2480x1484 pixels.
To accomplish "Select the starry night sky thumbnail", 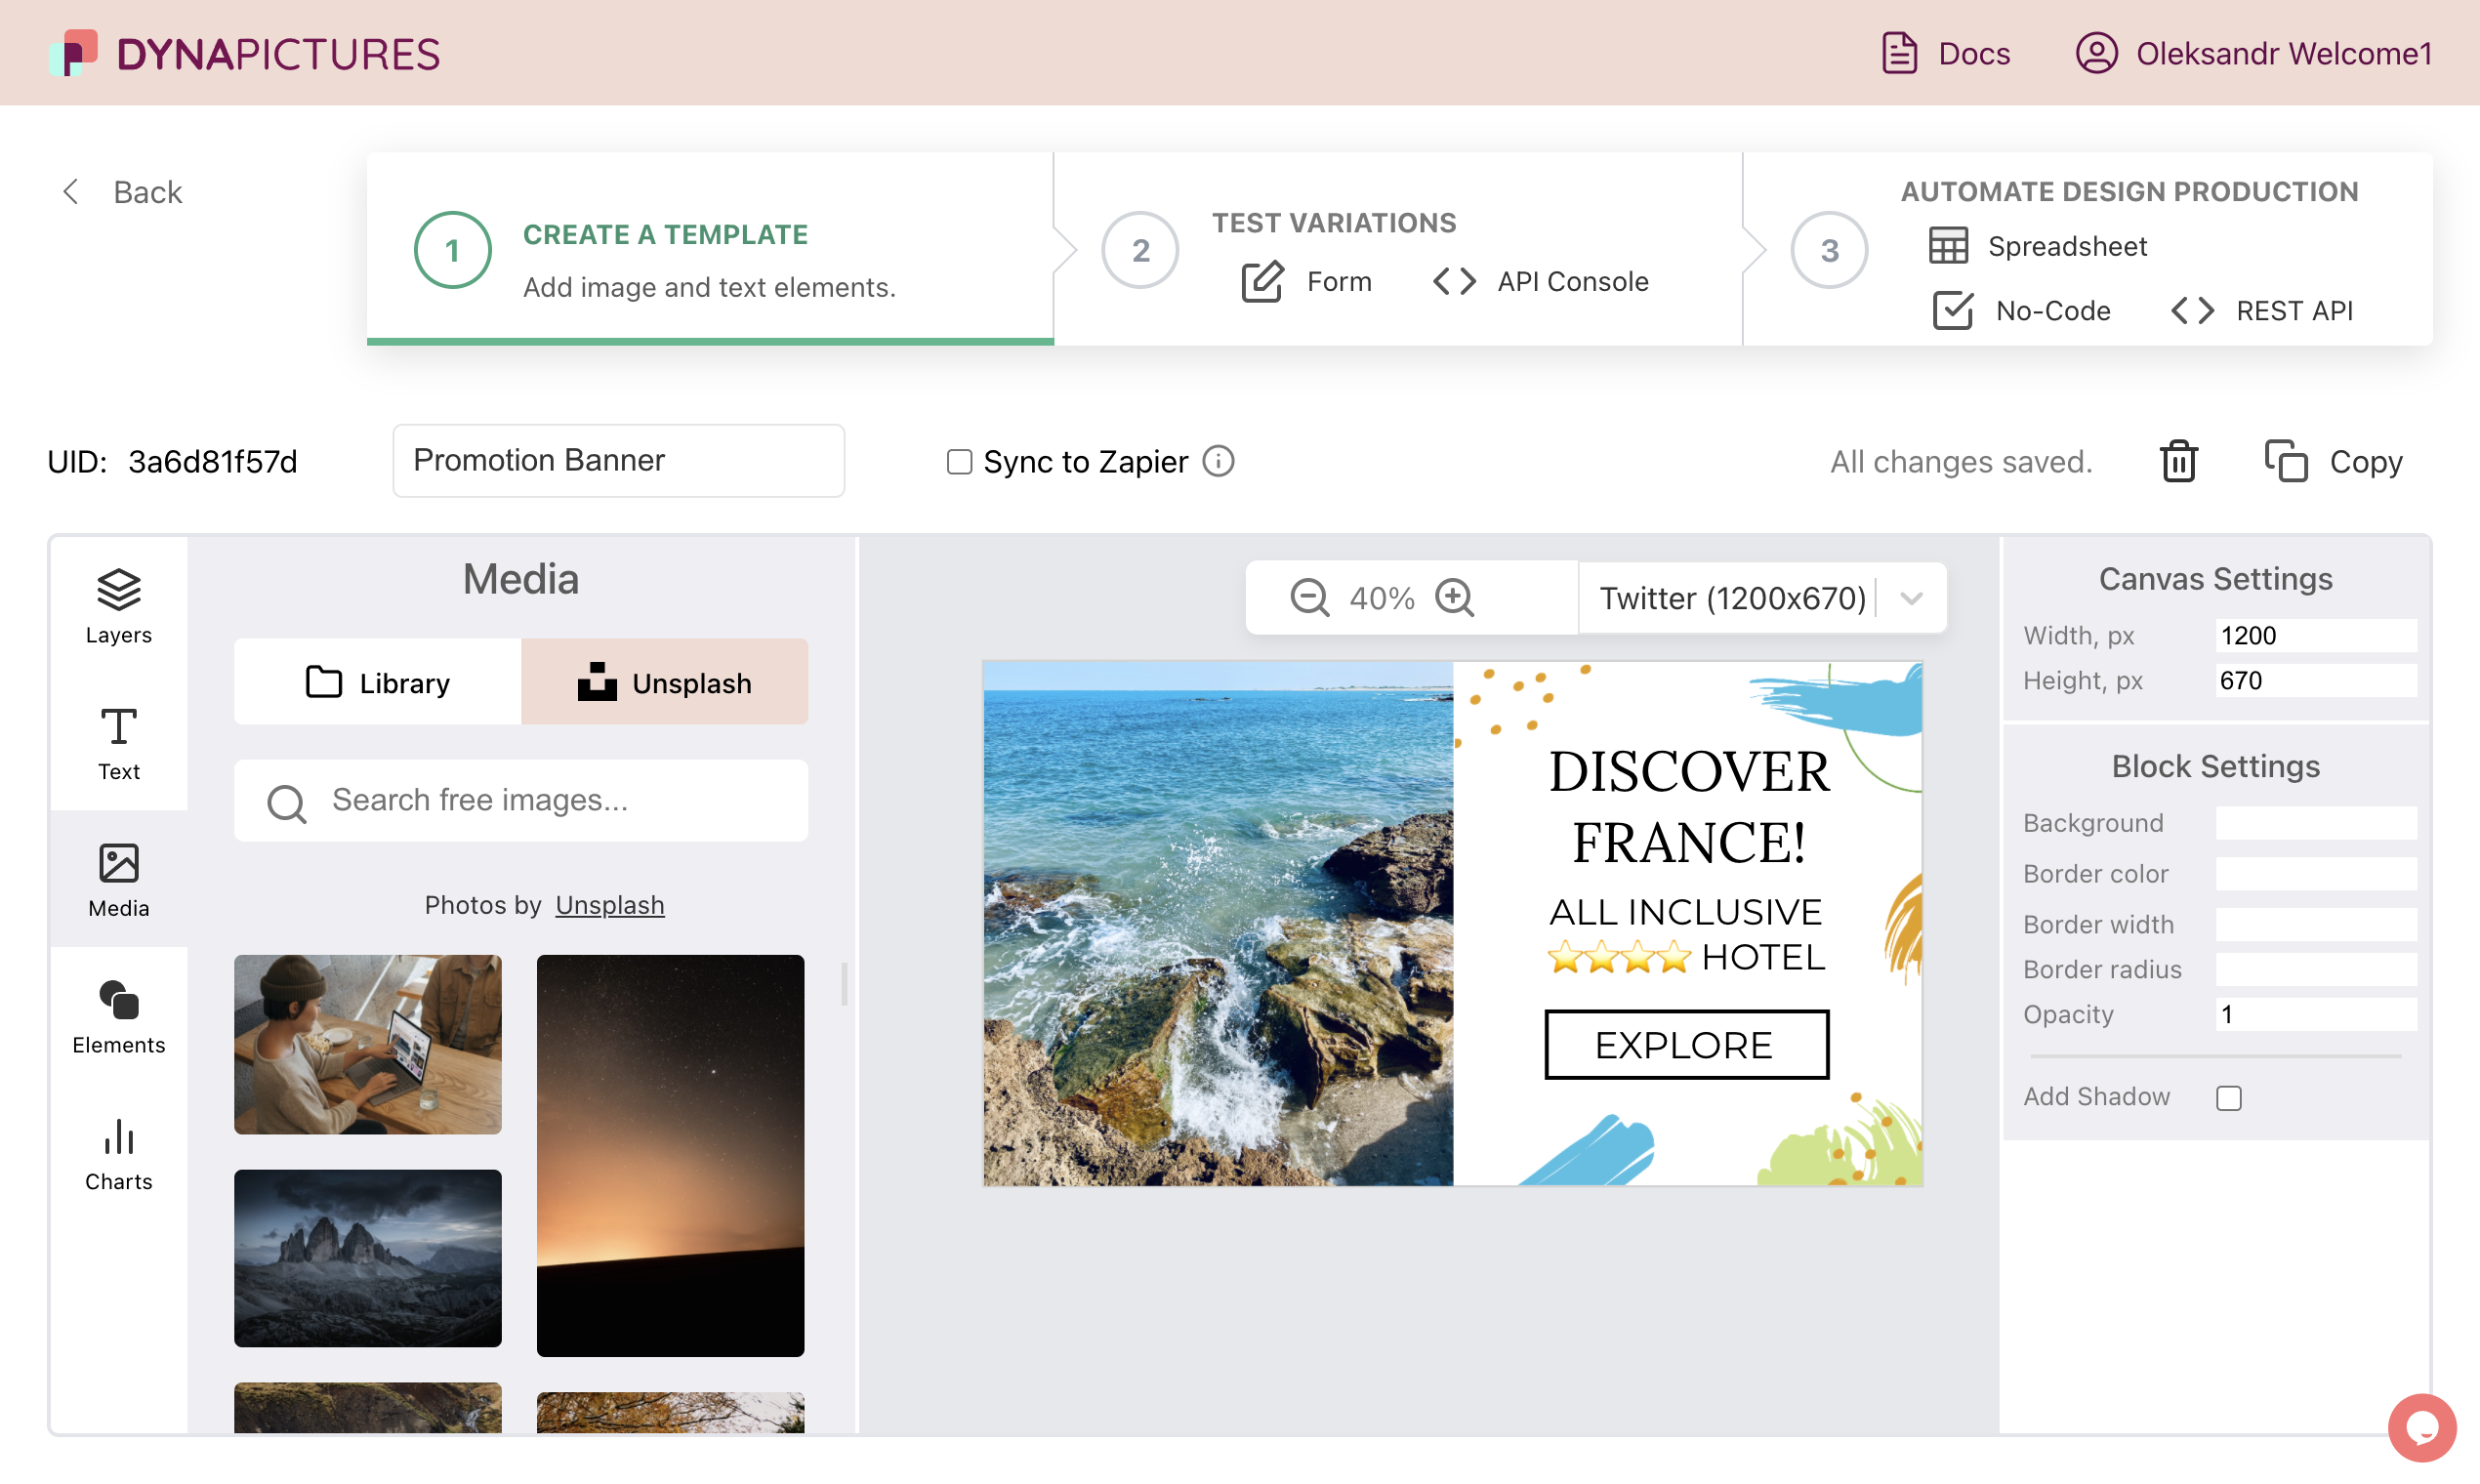I will 670,1155.
